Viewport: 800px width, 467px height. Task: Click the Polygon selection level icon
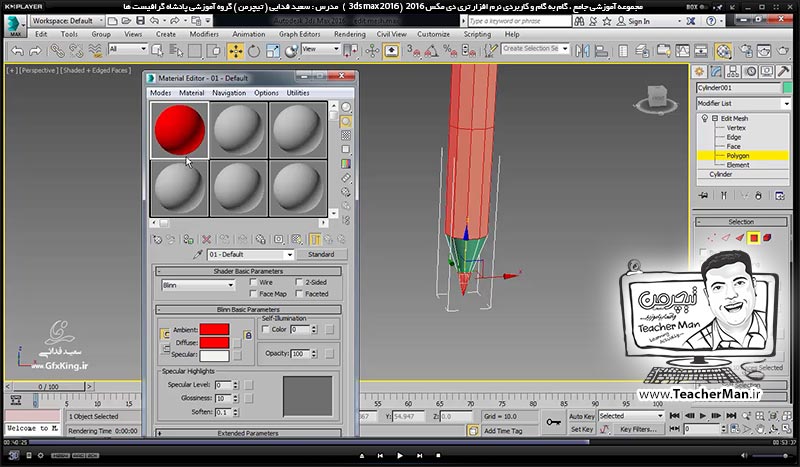coord(754,238)
